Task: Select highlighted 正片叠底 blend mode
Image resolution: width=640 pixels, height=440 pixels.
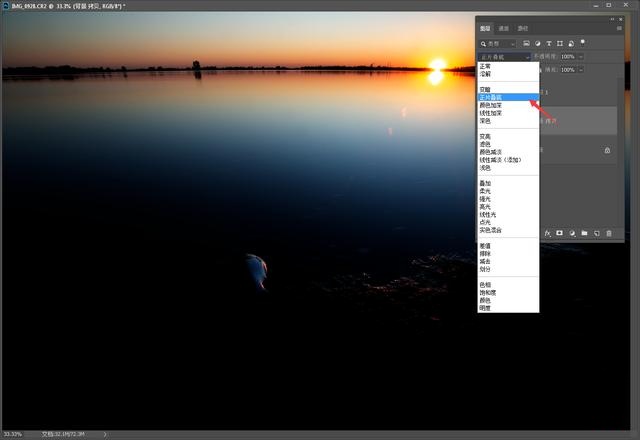Action: (508, 98)
